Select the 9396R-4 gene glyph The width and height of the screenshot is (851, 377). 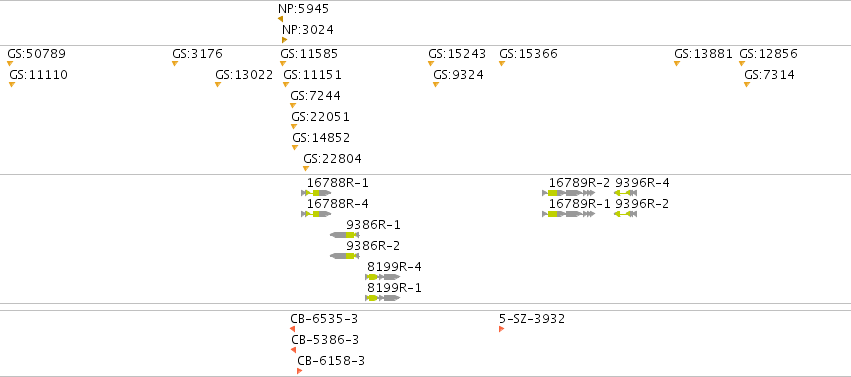pyautogui.click(x=625, y=193)
